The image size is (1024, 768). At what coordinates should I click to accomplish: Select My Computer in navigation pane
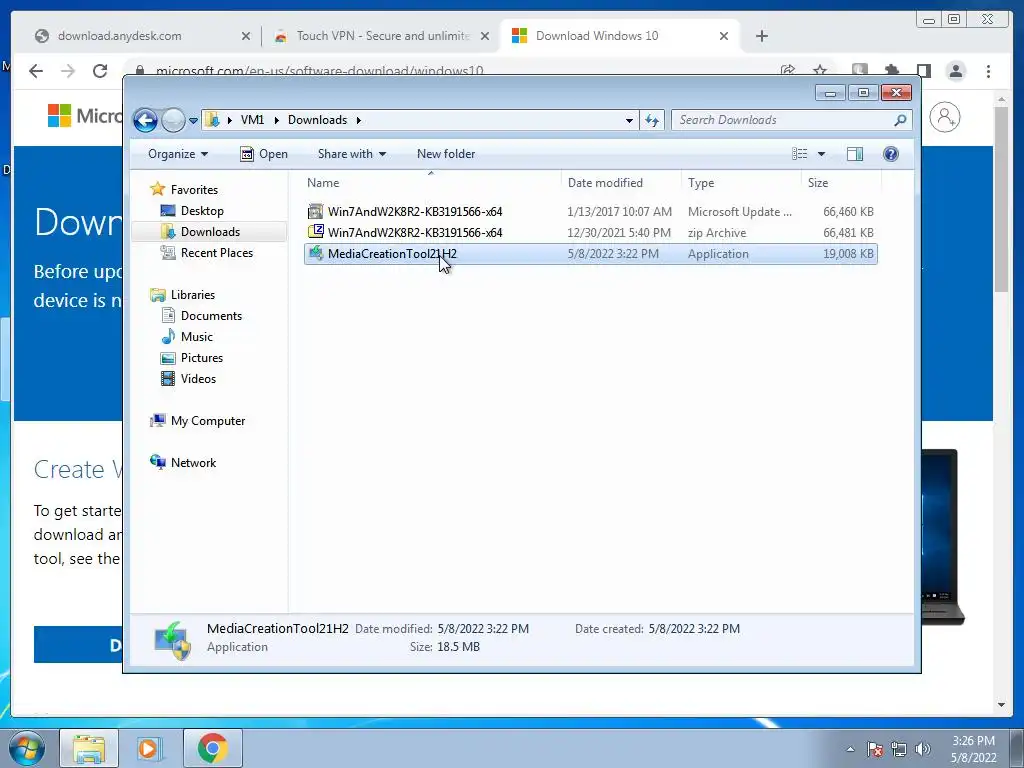click(x=208, y=421)
